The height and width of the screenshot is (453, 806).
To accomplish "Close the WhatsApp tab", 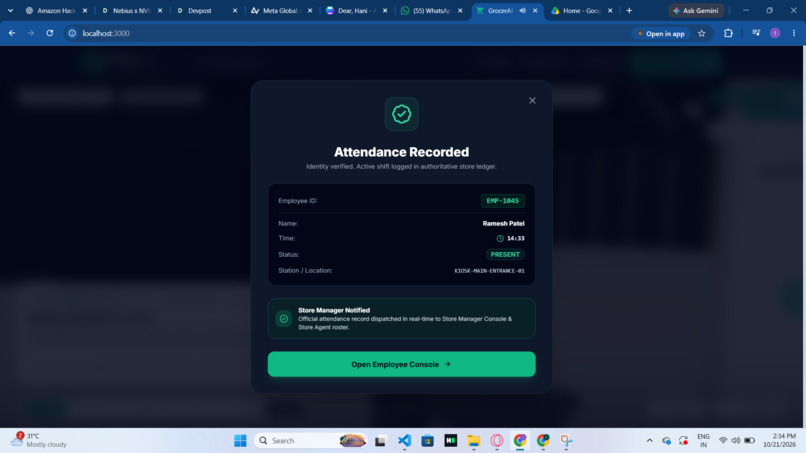I will pos(460,10).
